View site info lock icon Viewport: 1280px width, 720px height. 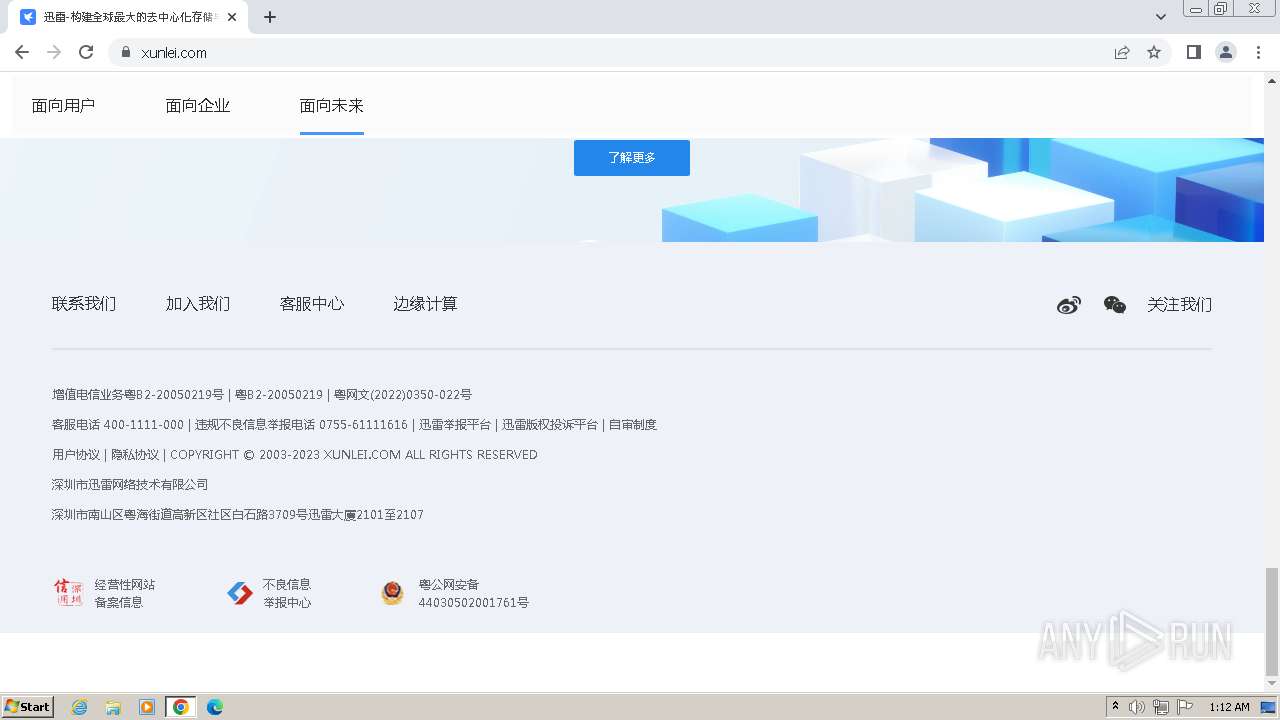coord(126,52)
